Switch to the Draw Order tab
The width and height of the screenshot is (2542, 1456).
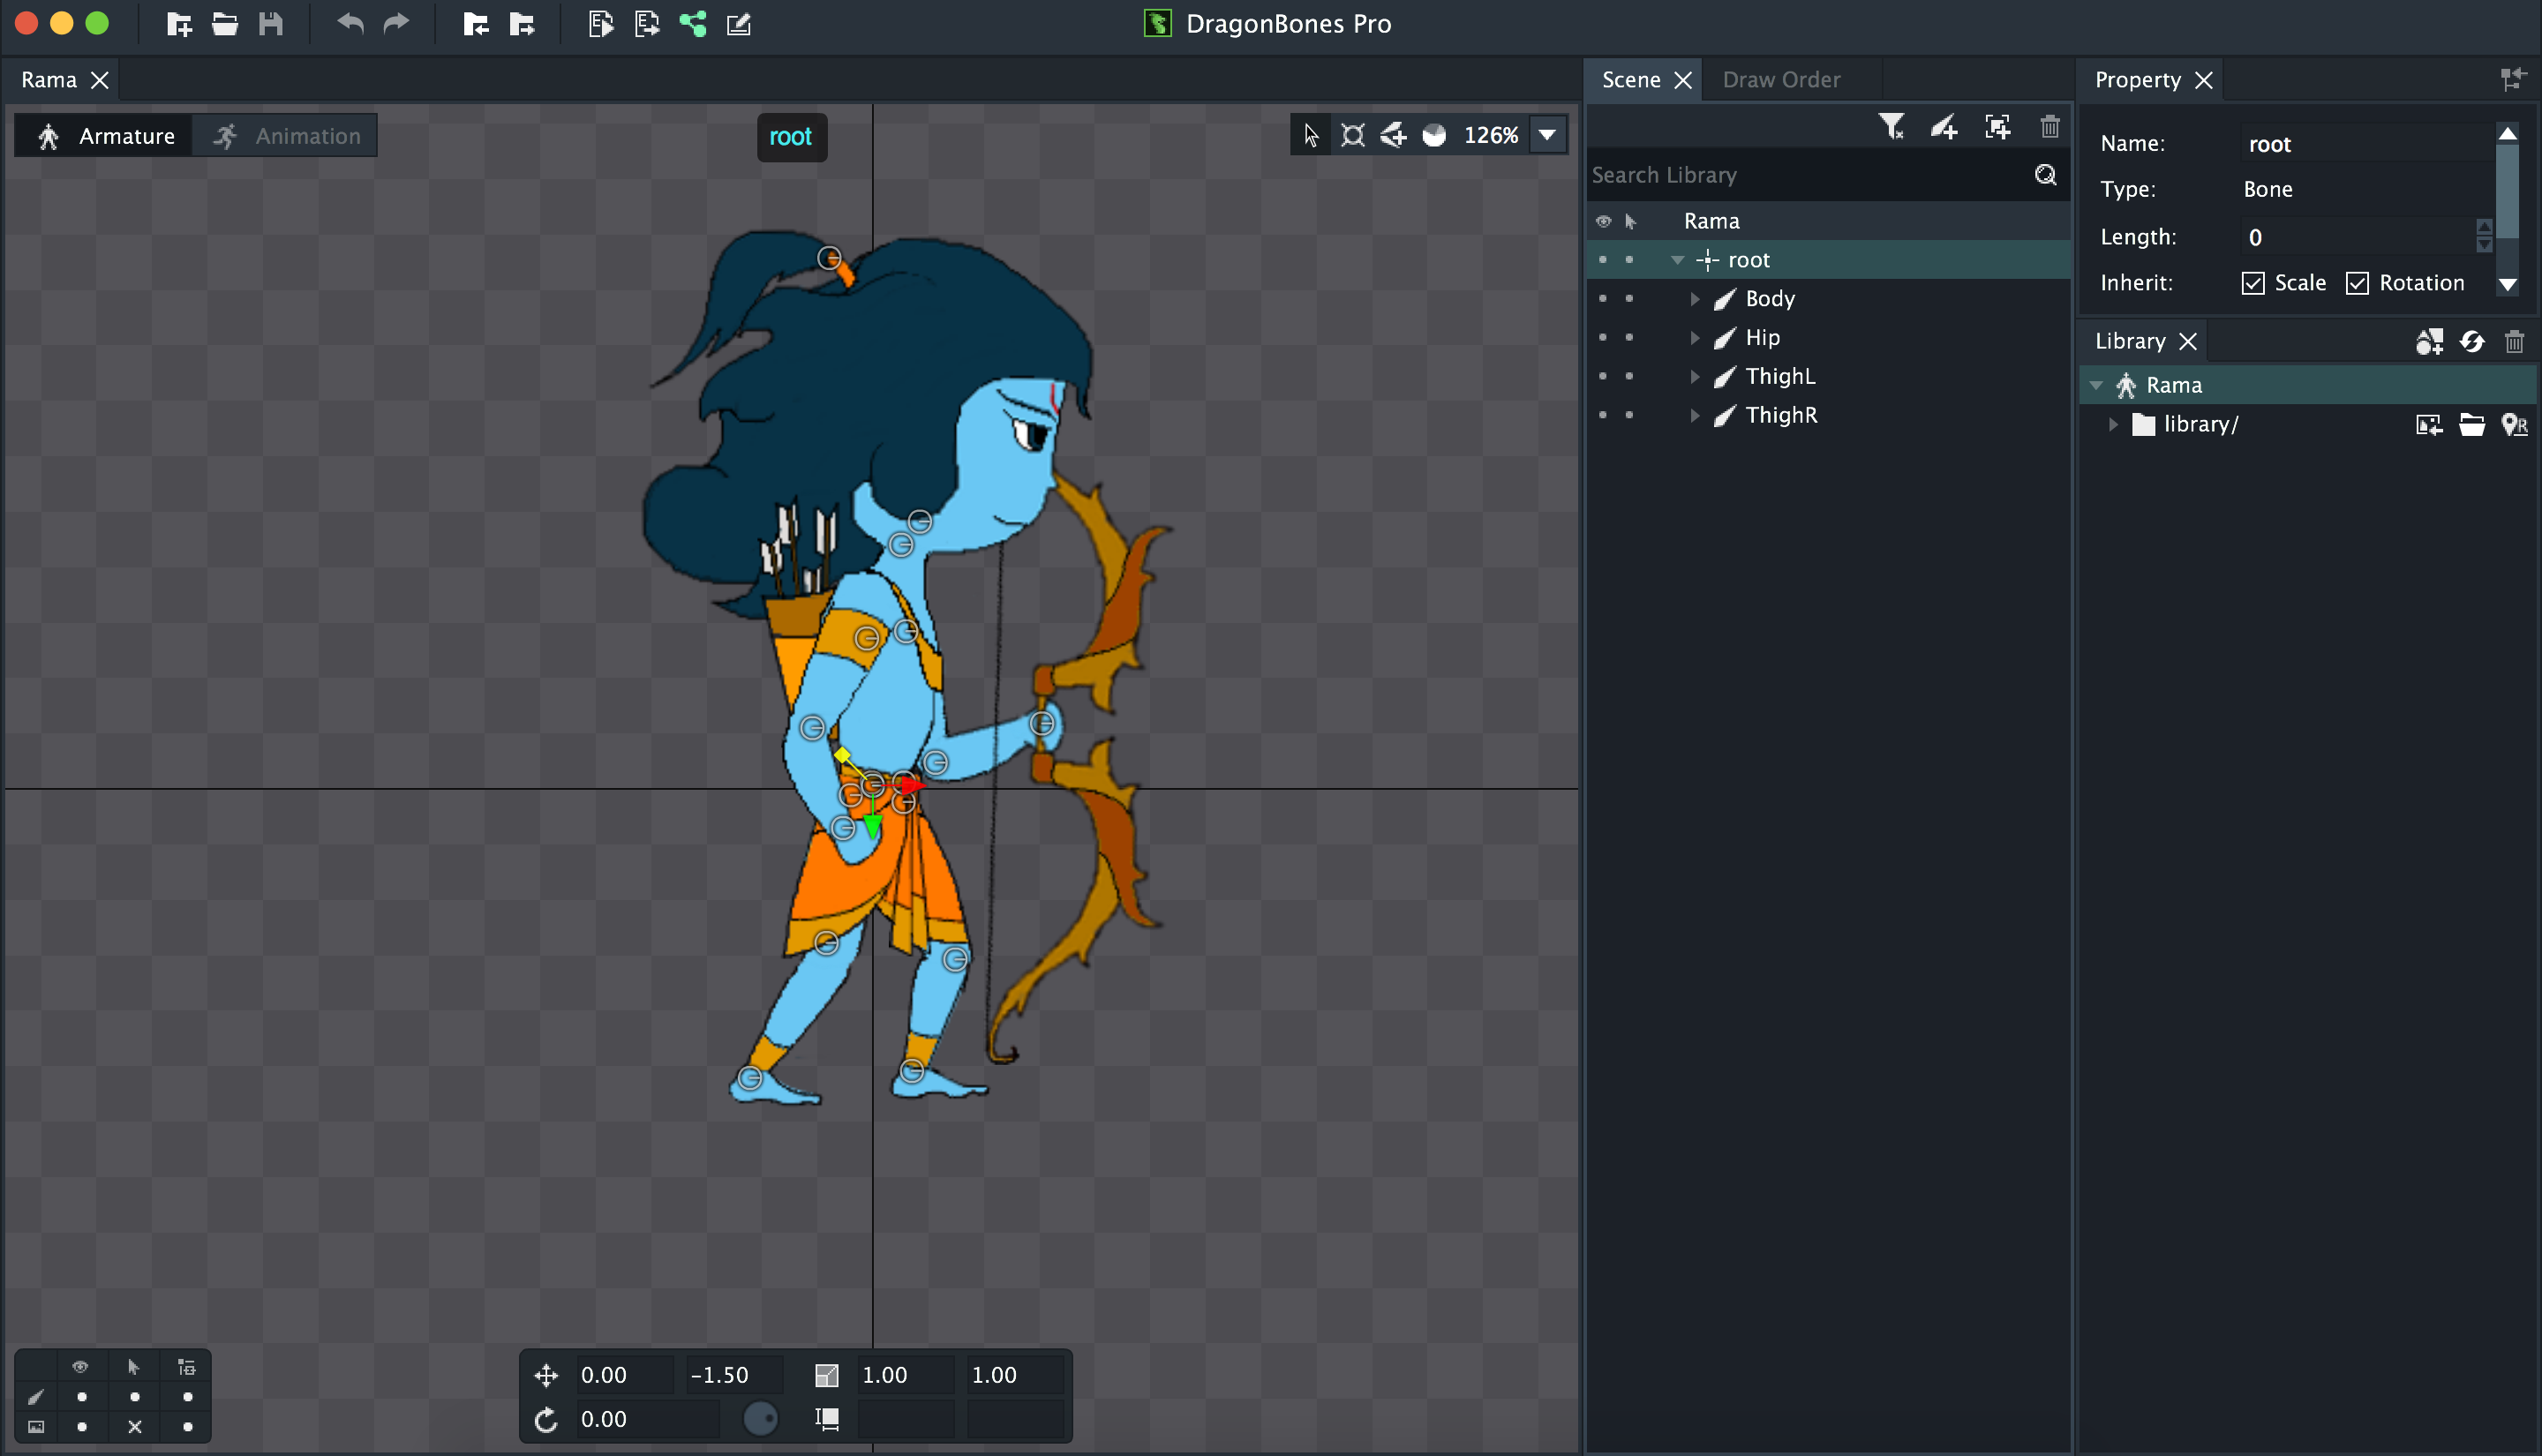(x=1781, y=80)
